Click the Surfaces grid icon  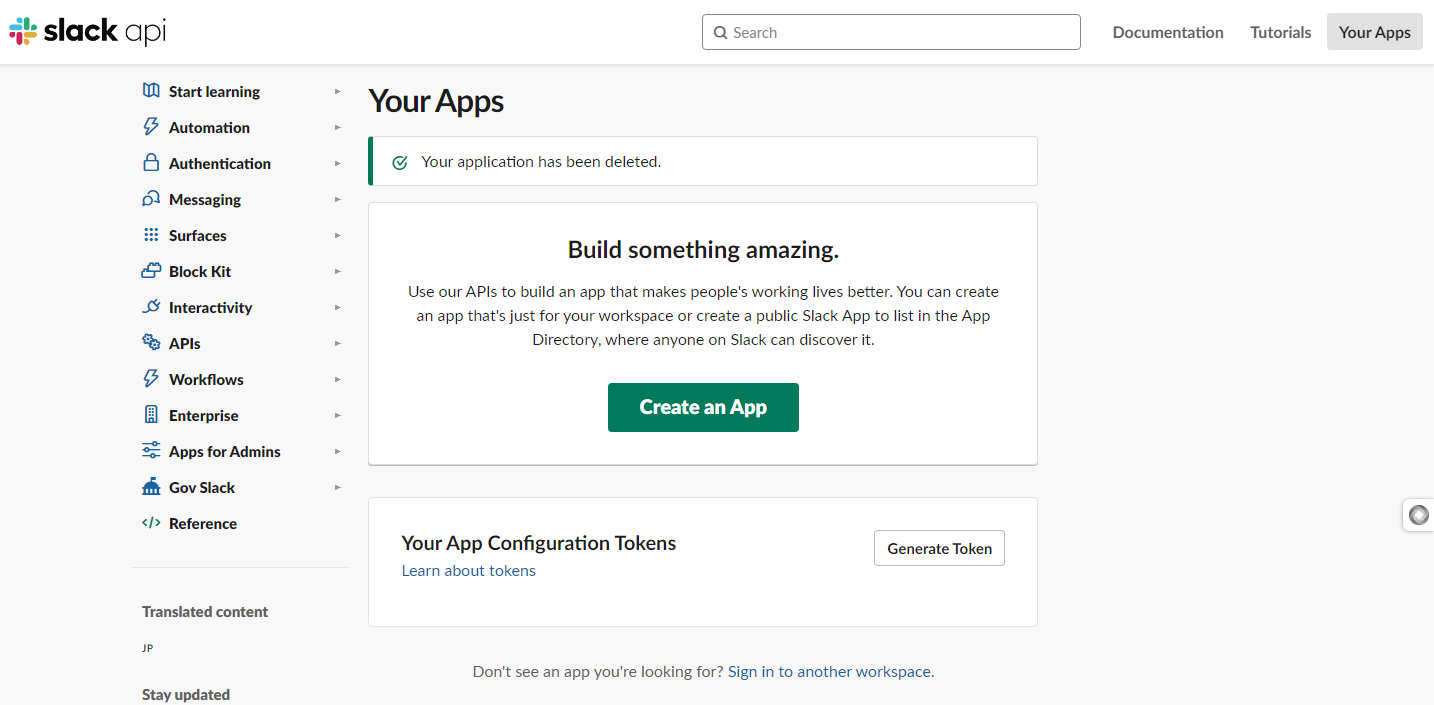[151, 235]
